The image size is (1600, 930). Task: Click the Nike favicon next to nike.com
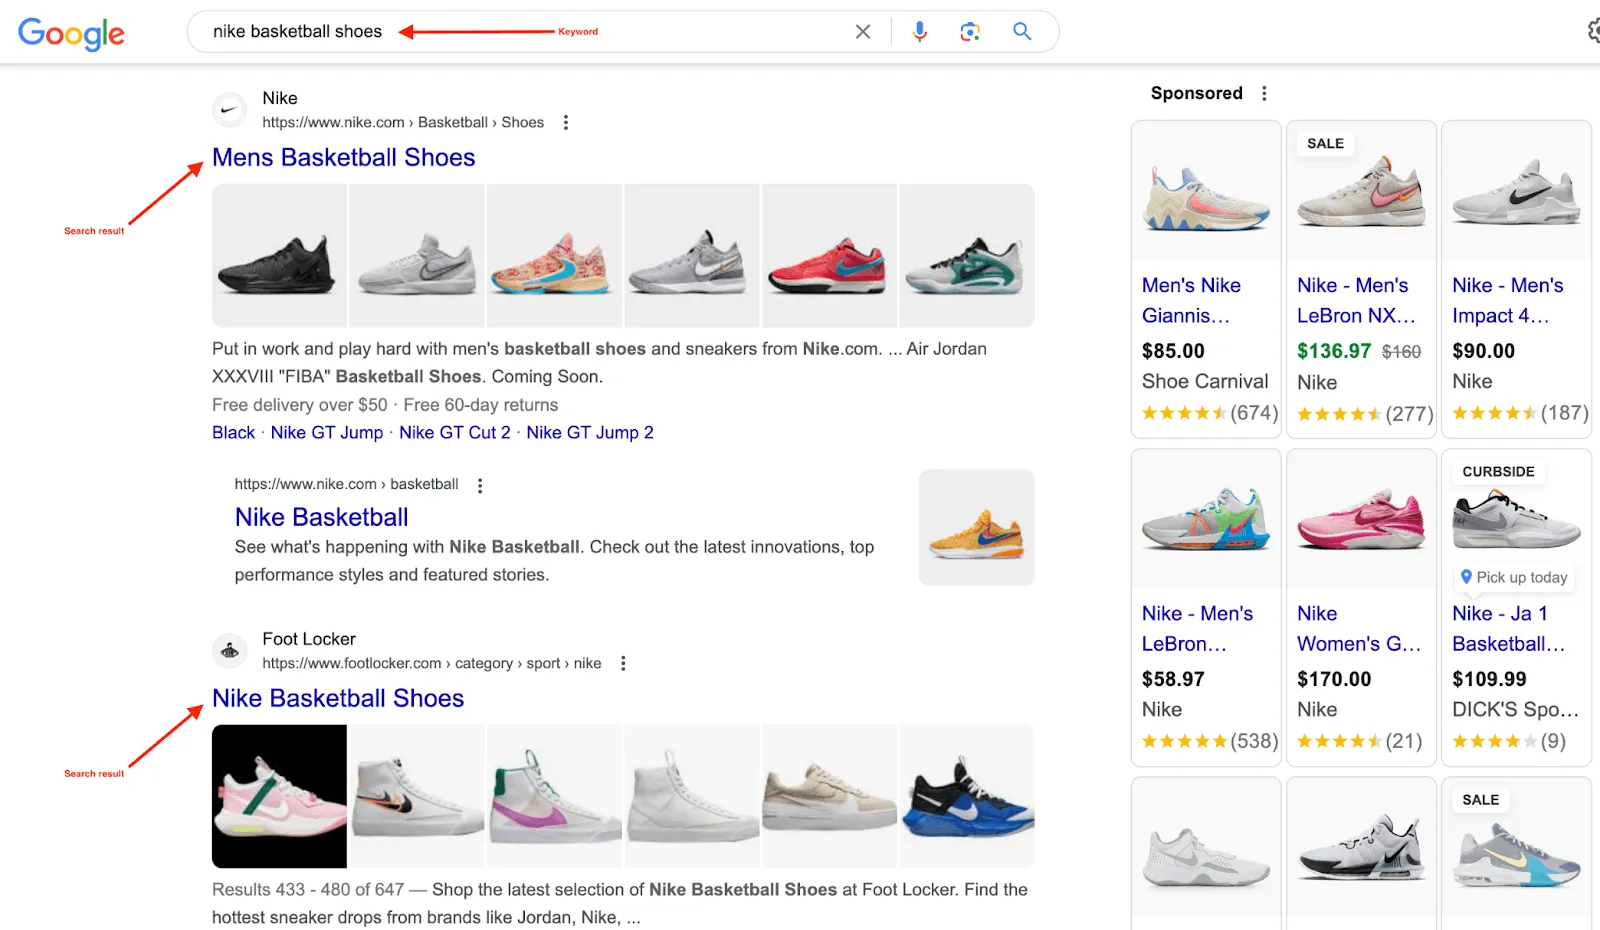point(229,109)
